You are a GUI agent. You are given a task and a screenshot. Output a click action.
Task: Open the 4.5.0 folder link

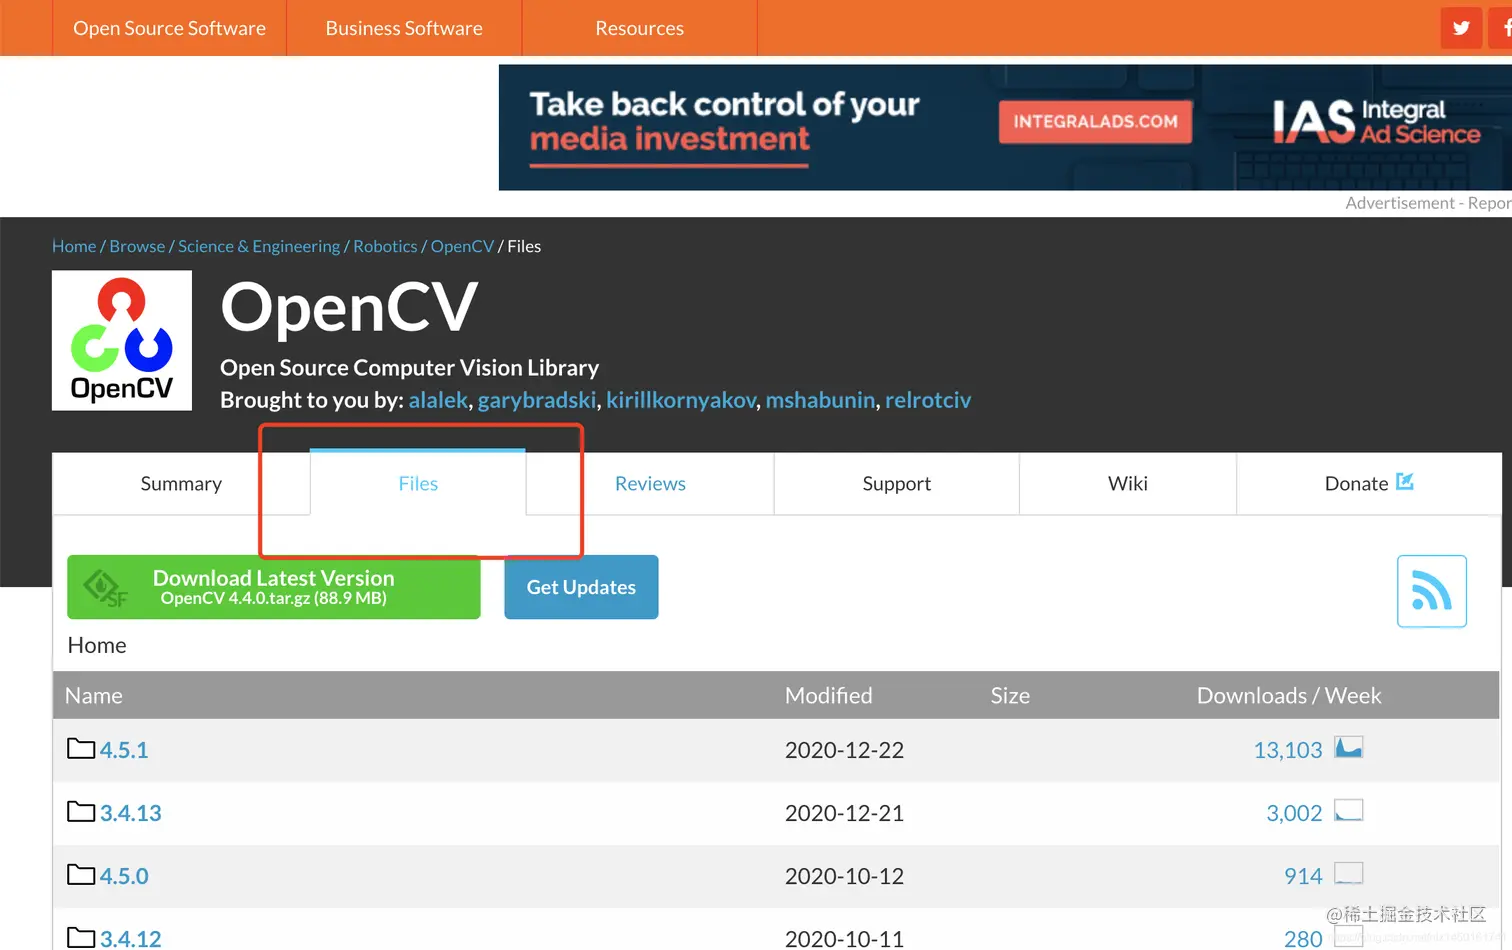tap(124, 876)
